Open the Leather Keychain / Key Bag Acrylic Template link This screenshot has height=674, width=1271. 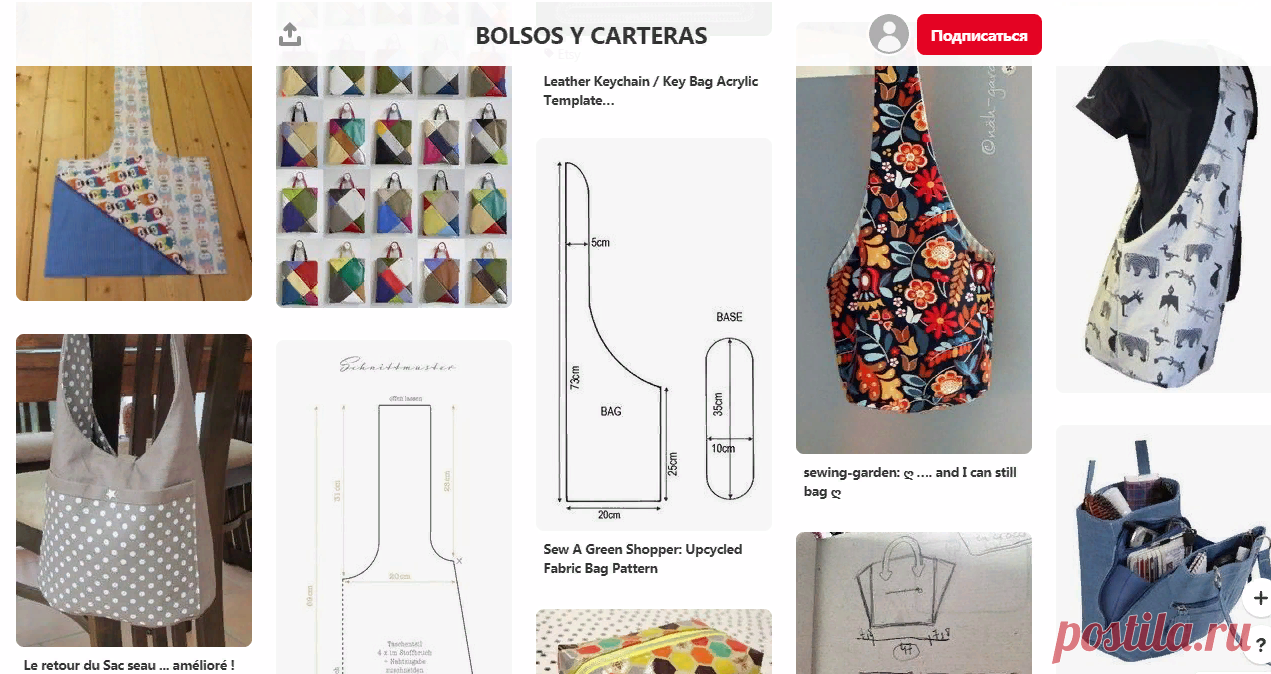pyautogui.click(x=651, y=91)
